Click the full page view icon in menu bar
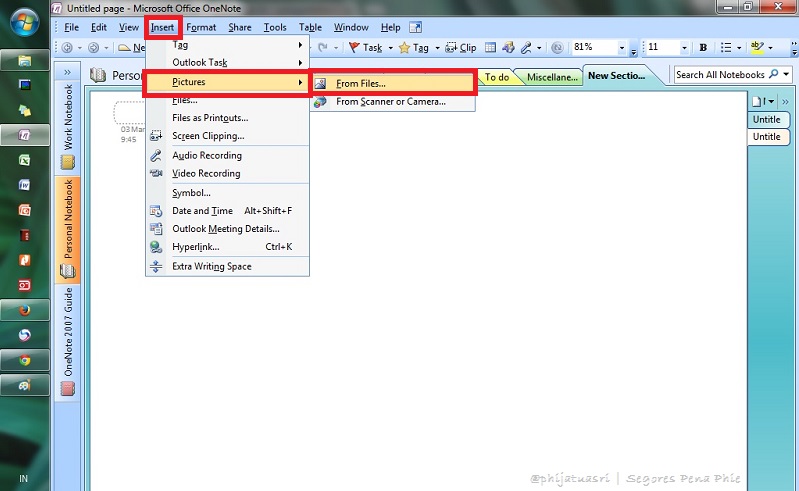This screenshot has height=491, width=799. (416, 28)
